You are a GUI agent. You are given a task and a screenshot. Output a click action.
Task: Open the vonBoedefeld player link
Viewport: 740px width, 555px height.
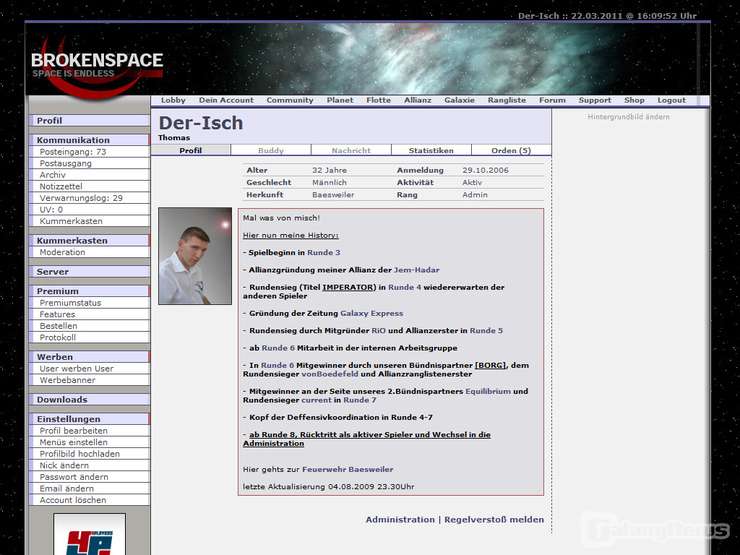click(x=330, y=374)
